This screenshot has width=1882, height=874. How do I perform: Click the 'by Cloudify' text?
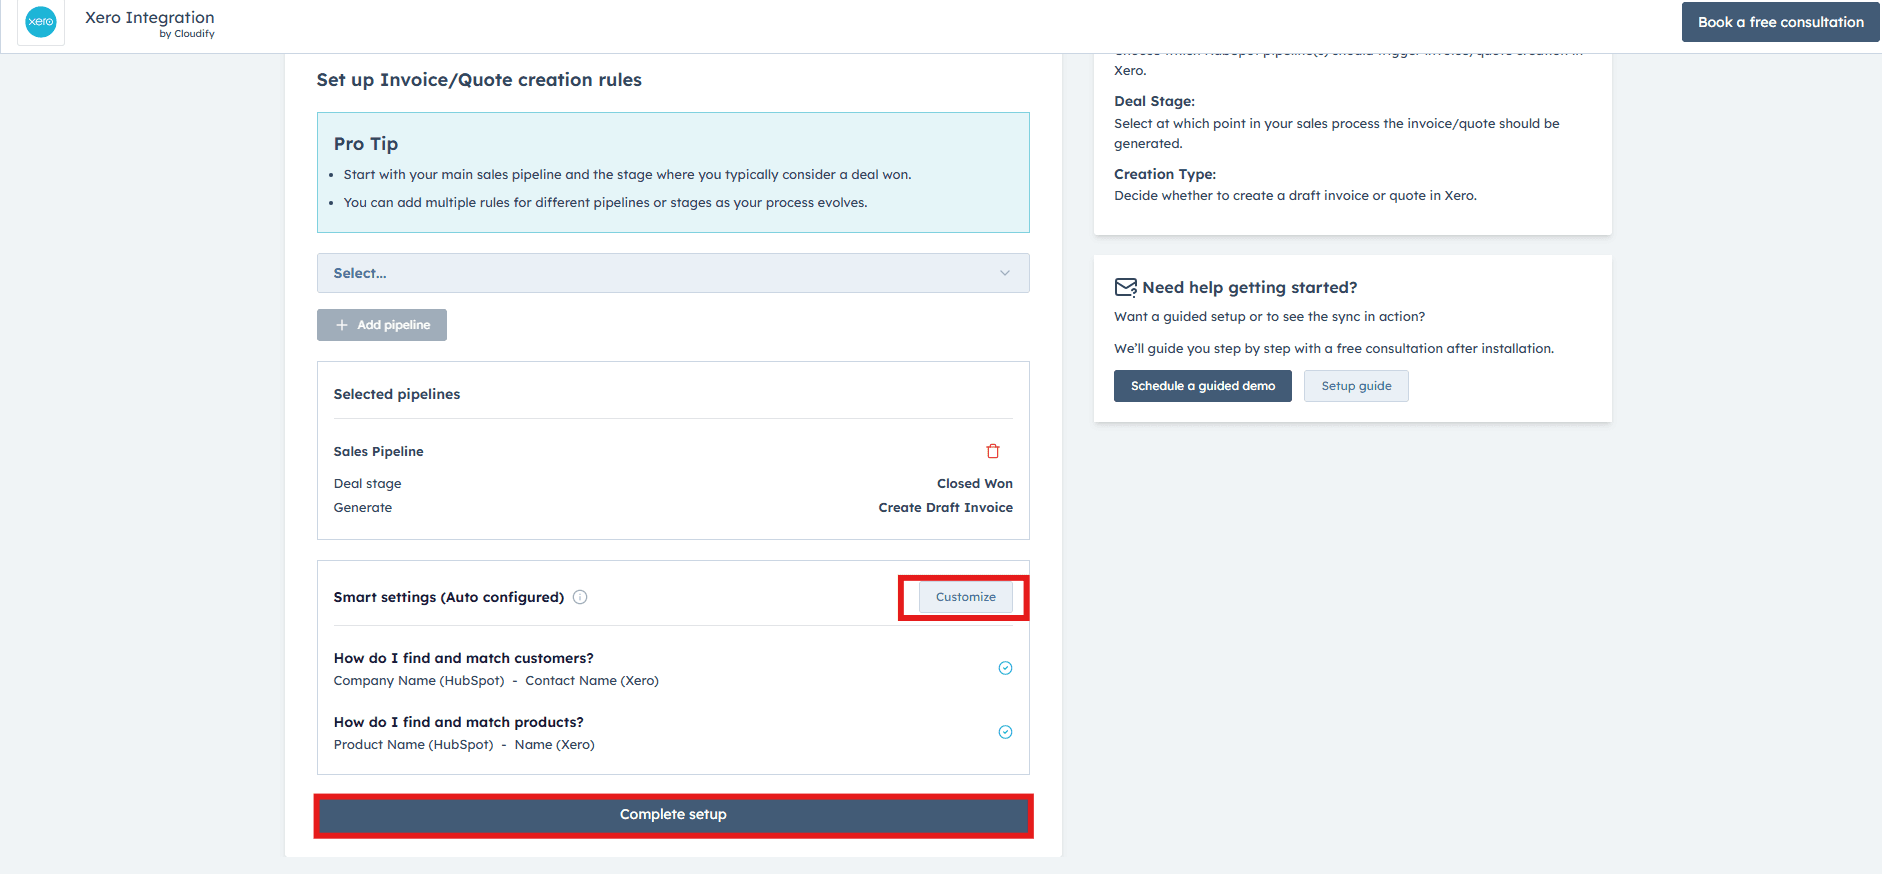[x=187, y=34]
